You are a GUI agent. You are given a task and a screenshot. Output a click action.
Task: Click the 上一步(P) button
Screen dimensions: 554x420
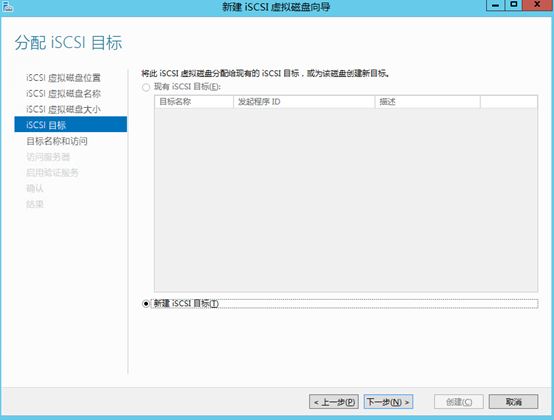coord(334,402)
